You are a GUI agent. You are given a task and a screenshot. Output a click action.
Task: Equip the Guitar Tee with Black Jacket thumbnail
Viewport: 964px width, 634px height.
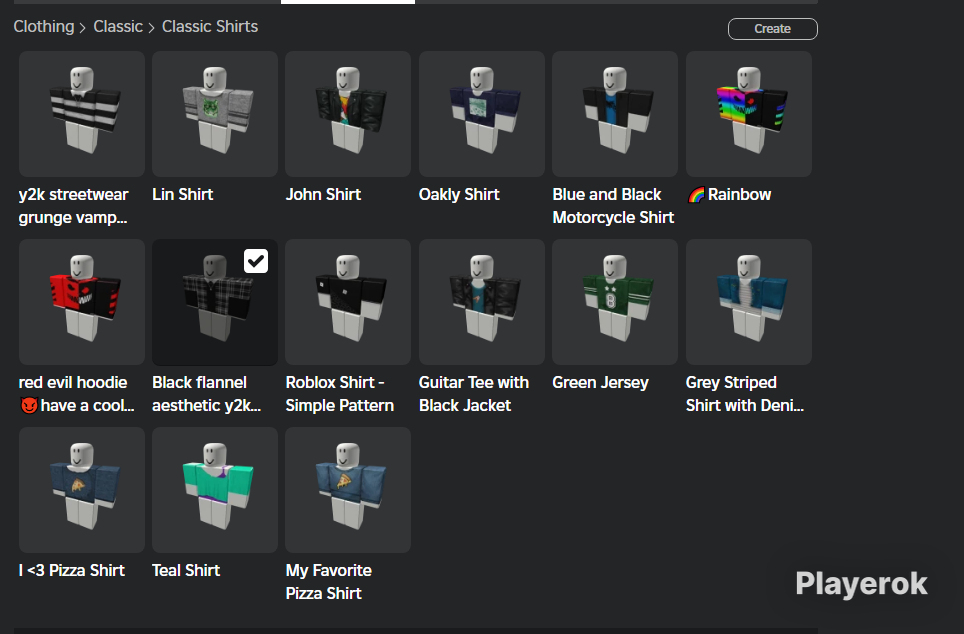(481, 302)
